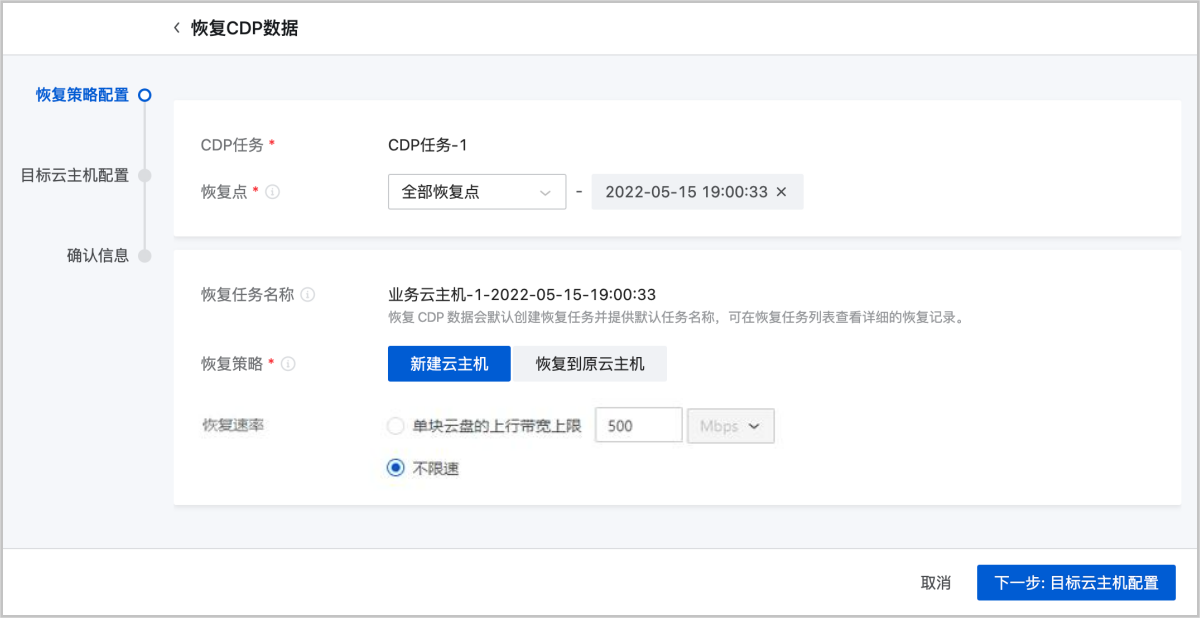Select the 单块云盘的上行带宽上限 radio button
Image resolution: width=1200 pixels, height=618 pixels.
point(396,426)
